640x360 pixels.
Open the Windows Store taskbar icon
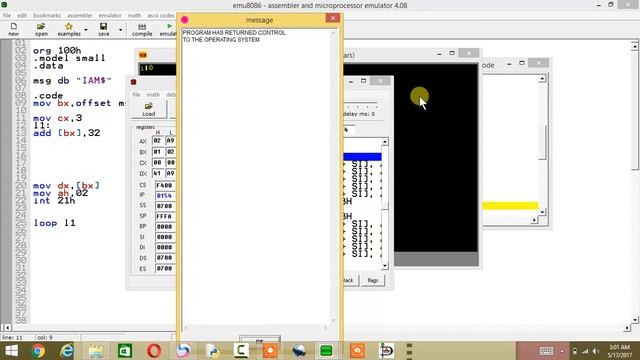click(125, 351)
